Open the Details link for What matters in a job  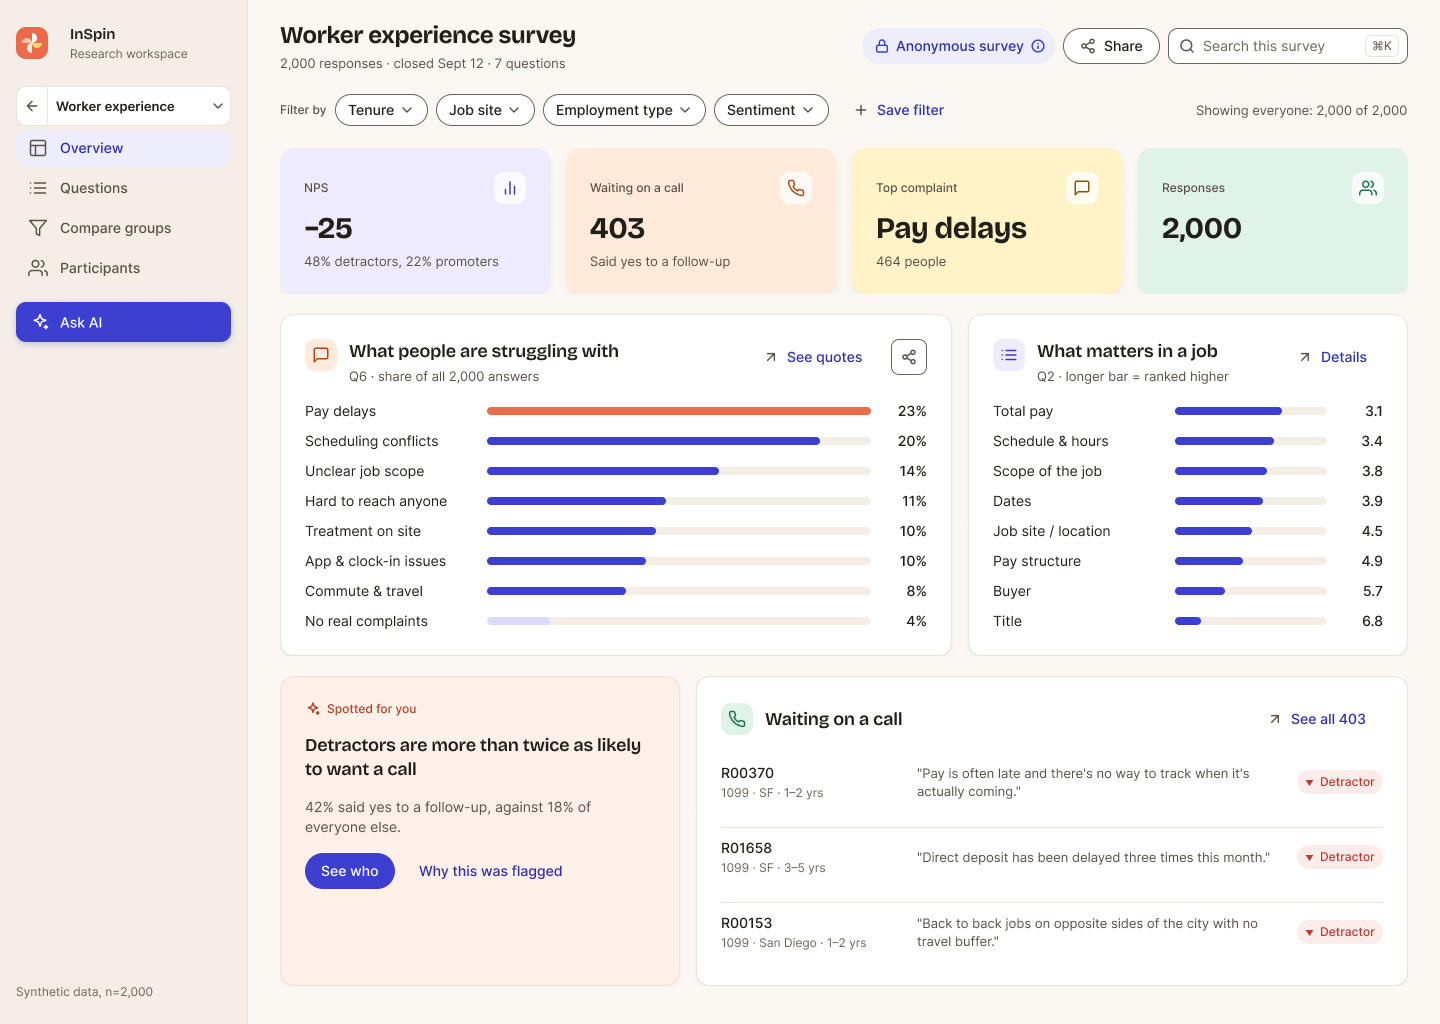[1332, 357]
